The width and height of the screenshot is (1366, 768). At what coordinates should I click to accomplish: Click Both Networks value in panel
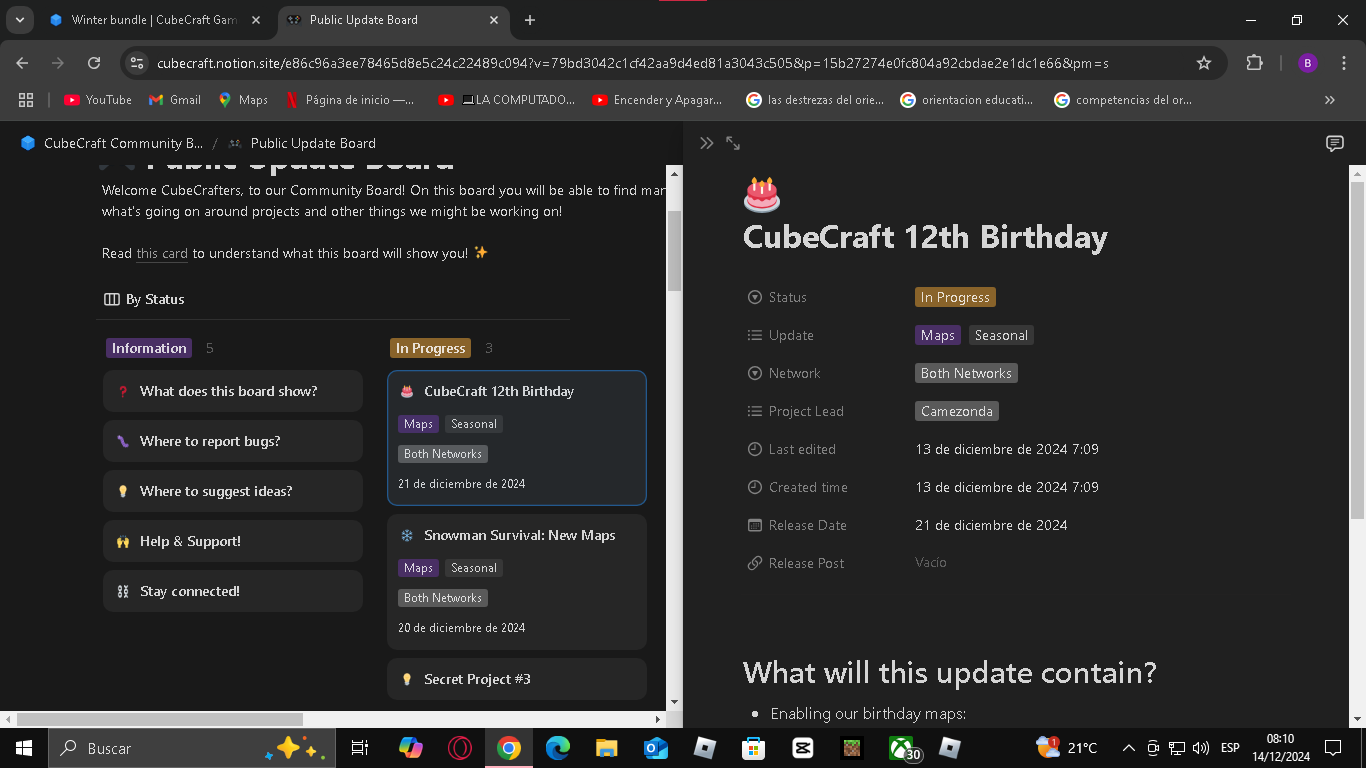click(x=966, y=373)
